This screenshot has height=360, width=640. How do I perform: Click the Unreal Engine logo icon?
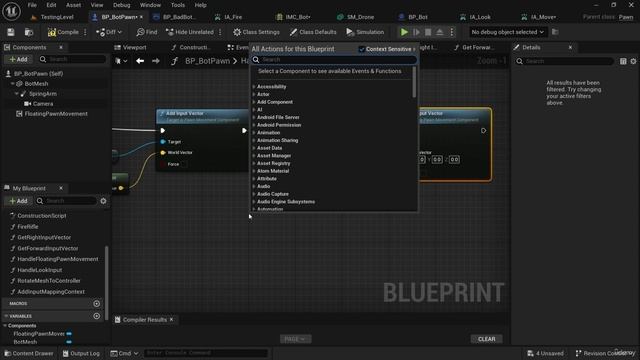pos(11,11)
